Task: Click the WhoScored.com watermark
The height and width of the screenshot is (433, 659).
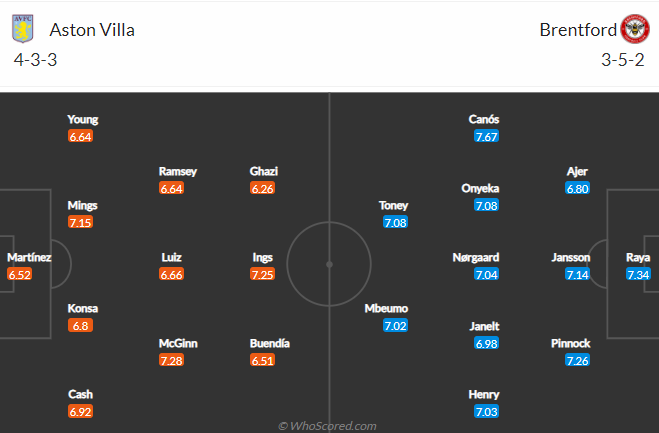Action: tap(327, 426)
